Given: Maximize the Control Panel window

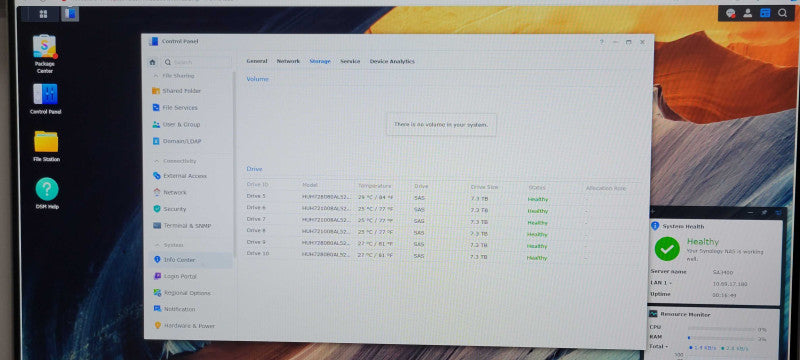Looking at the screenshot, I should 629,42.
